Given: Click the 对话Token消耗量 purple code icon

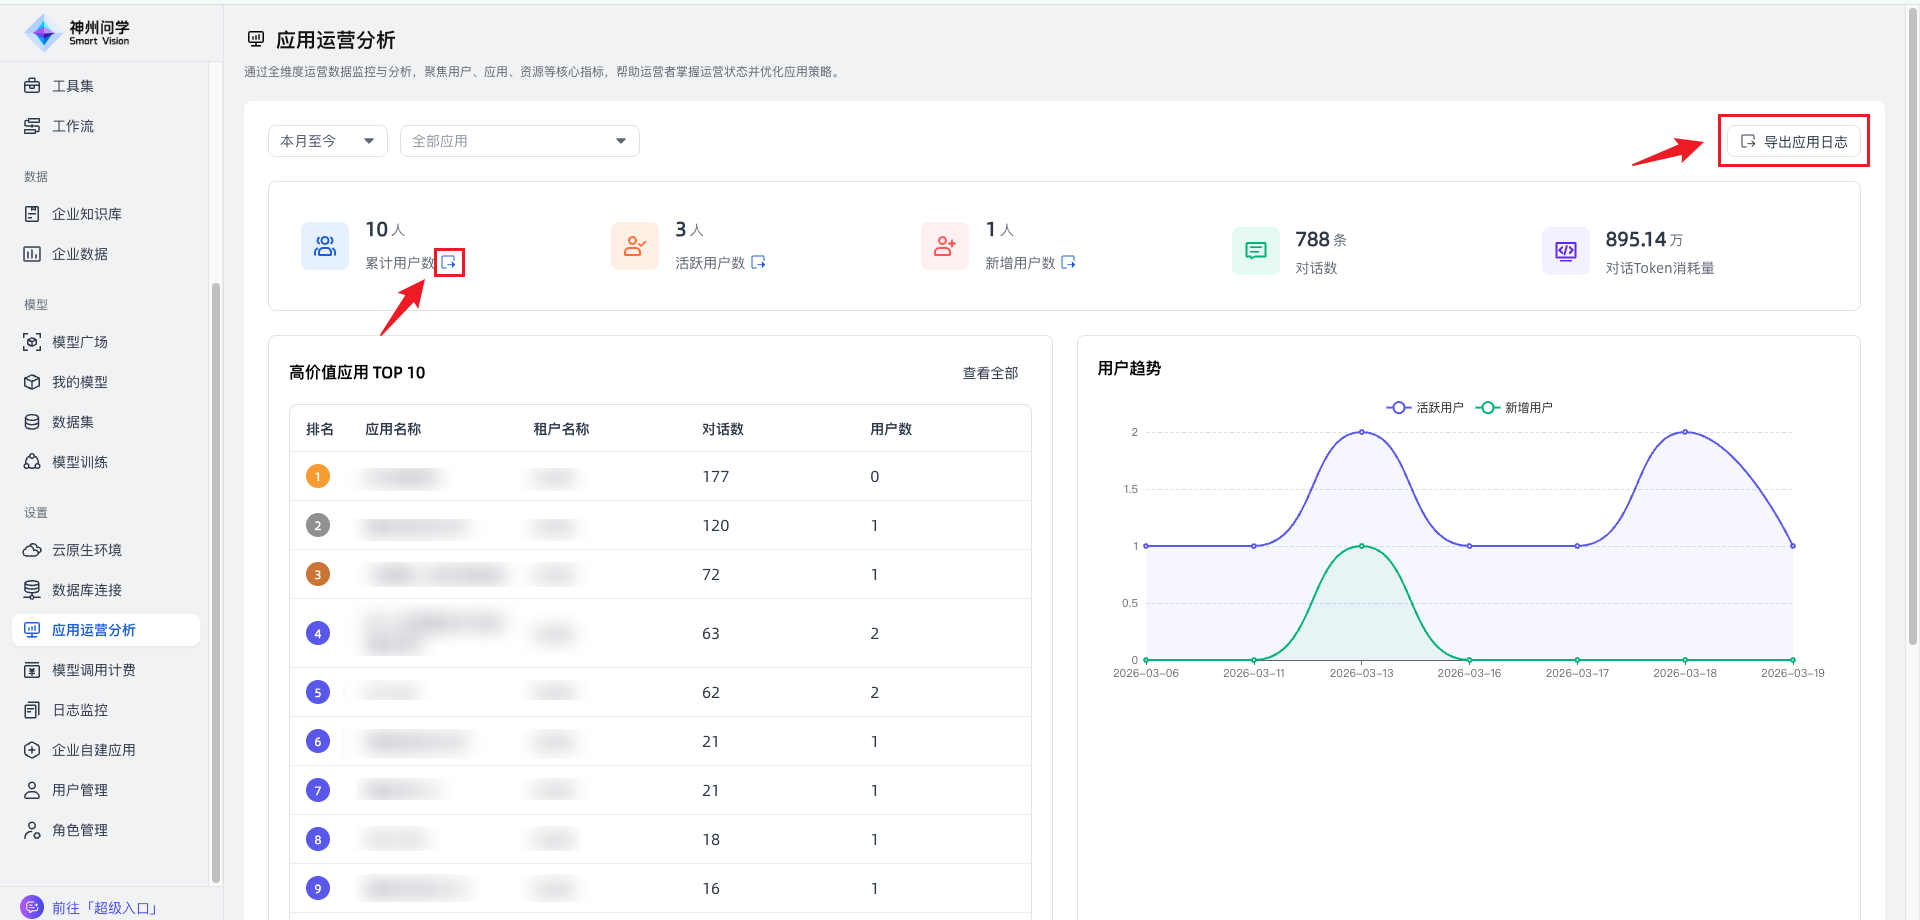Looking at the screenshot, I should click(1565, 251).
